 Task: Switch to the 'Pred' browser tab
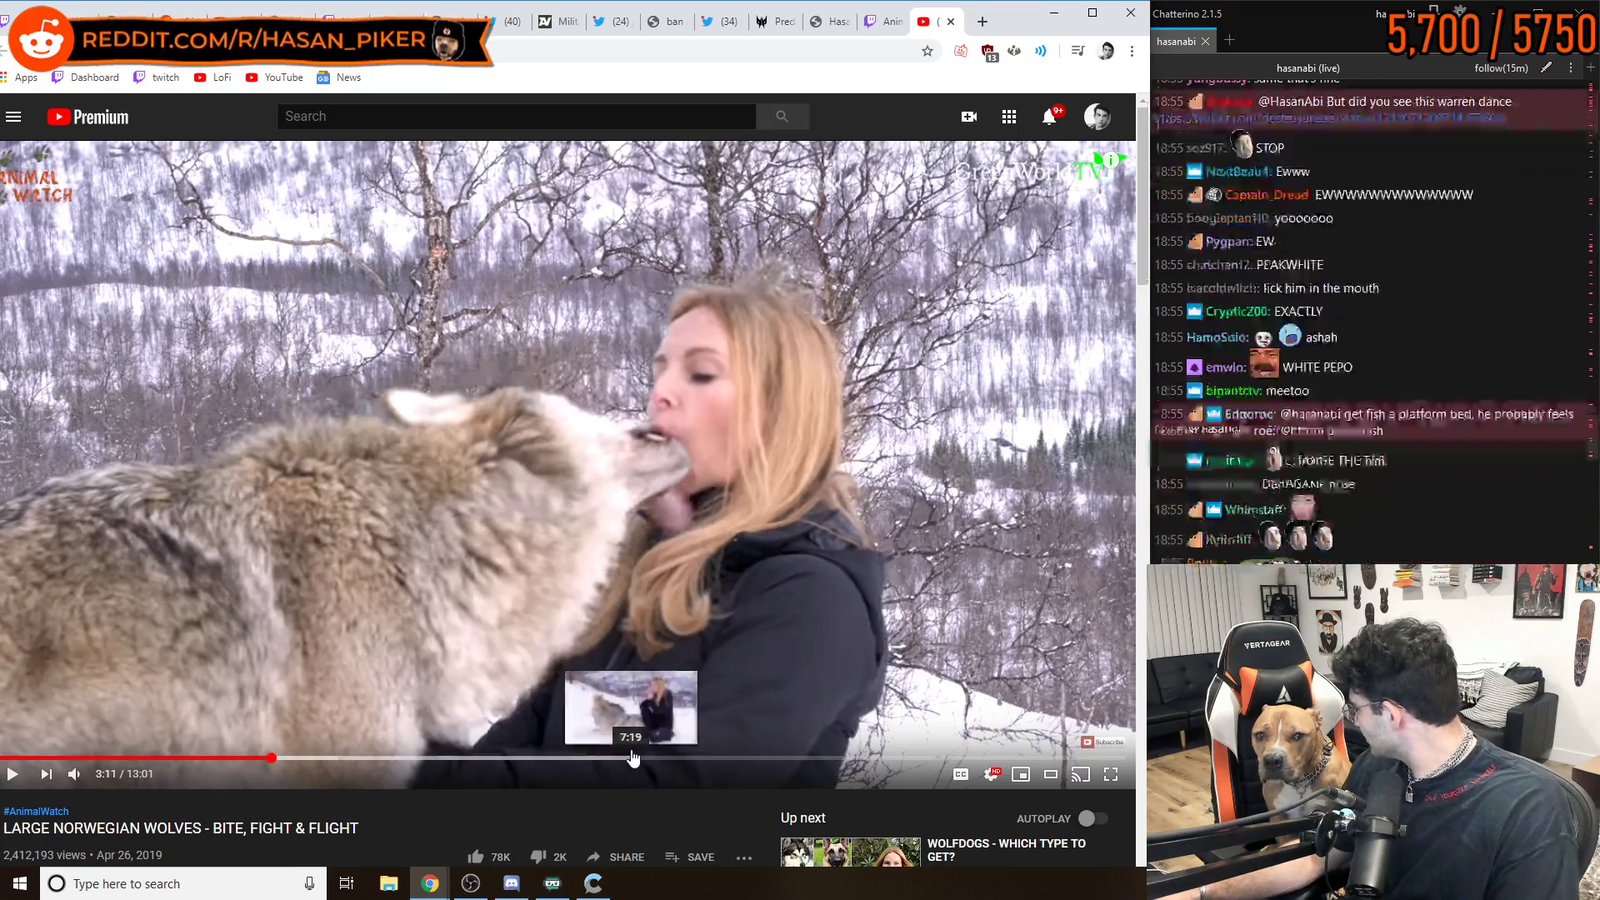(774, 21)
